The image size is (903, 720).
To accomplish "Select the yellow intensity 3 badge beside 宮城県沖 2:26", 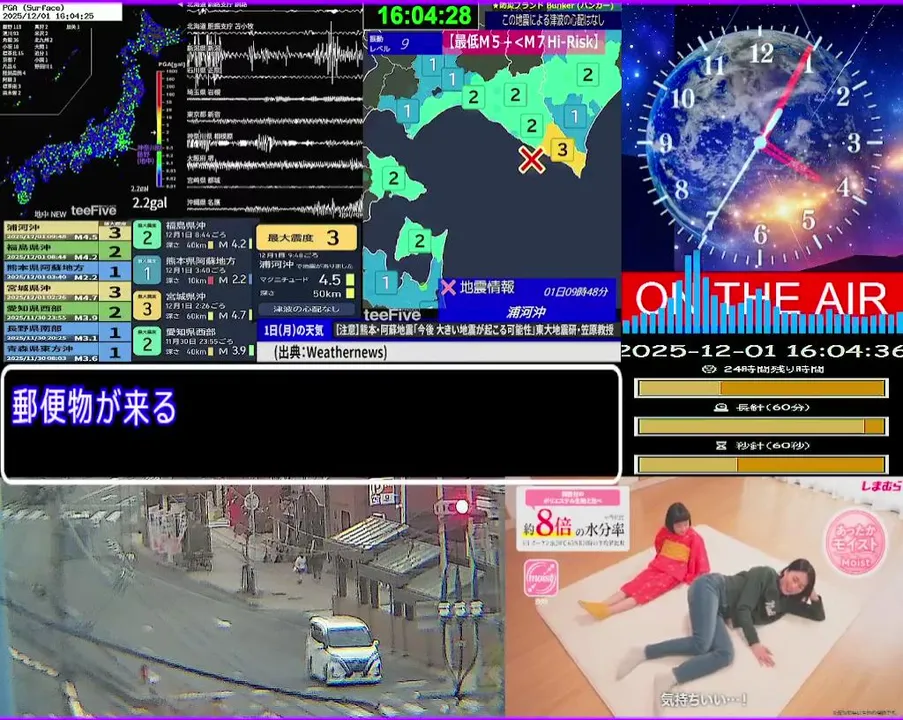I will click(147, 306).
